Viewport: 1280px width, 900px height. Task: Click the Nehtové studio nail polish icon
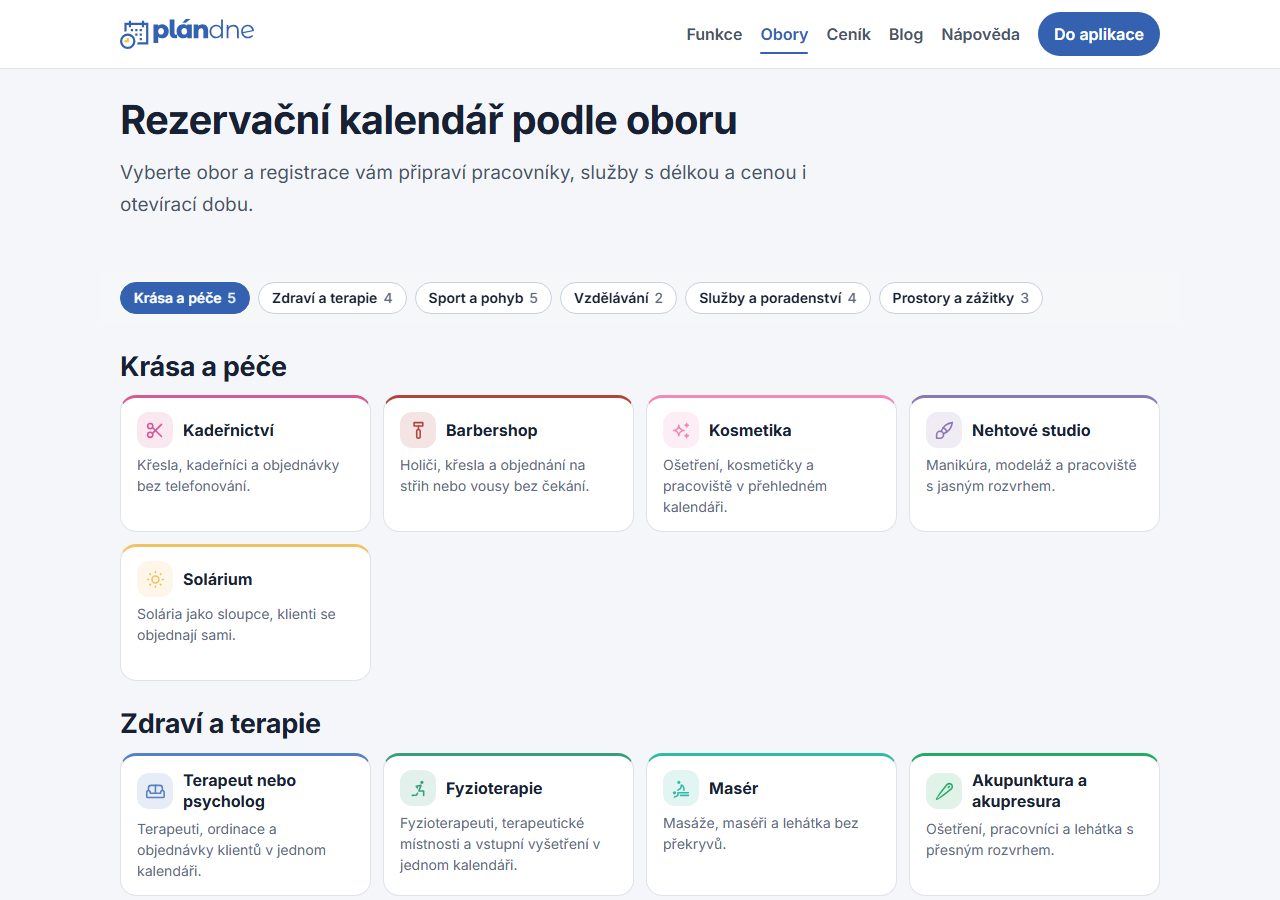(943, 430)
